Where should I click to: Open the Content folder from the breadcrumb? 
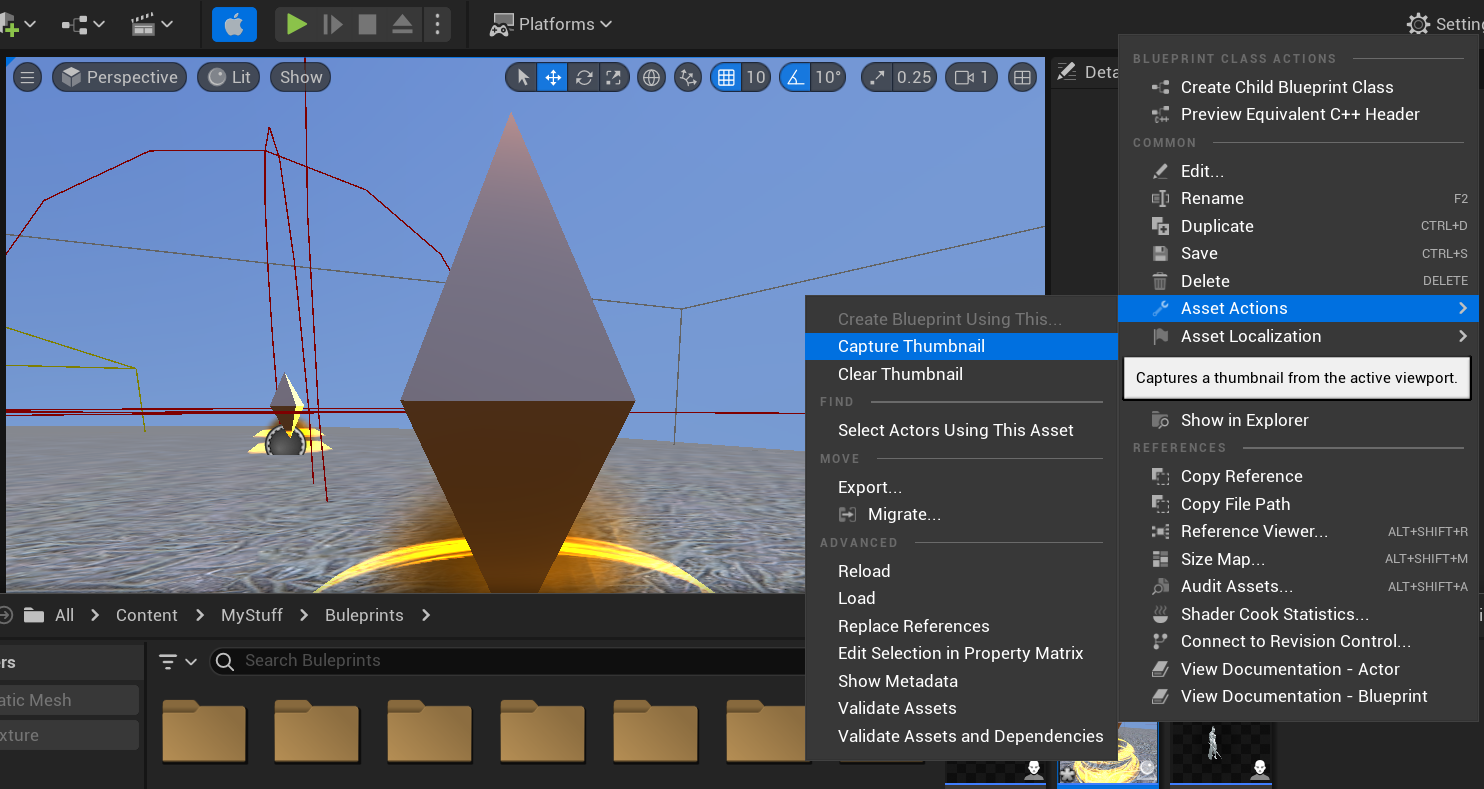point(146,615)
